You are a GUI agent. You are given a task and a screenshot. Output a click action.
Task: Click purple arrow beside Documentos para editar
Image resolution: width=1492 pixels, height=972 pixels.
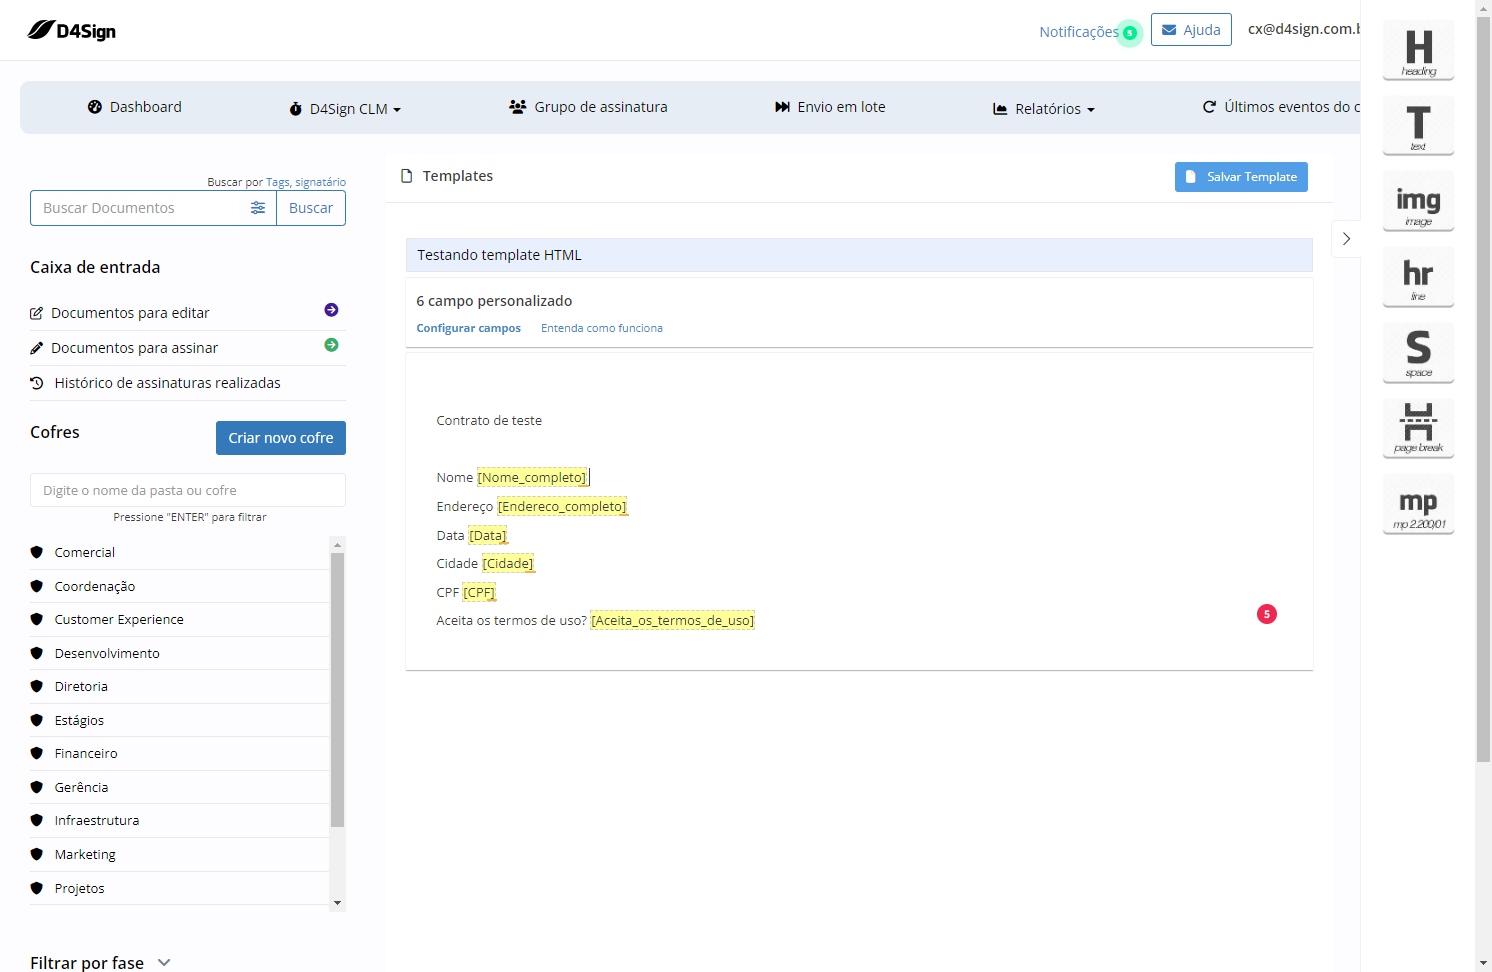click(x=331, y=310)
